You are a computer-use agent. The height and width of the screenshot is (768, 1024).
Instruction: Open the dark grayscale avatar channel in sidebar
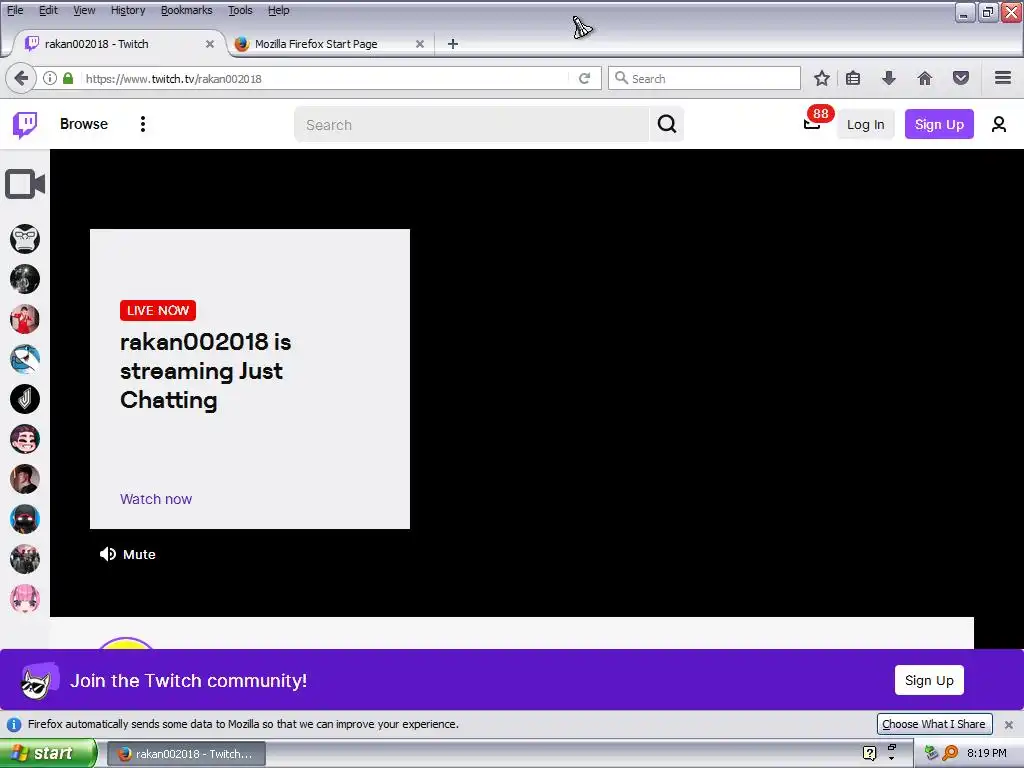click(25, 279)
